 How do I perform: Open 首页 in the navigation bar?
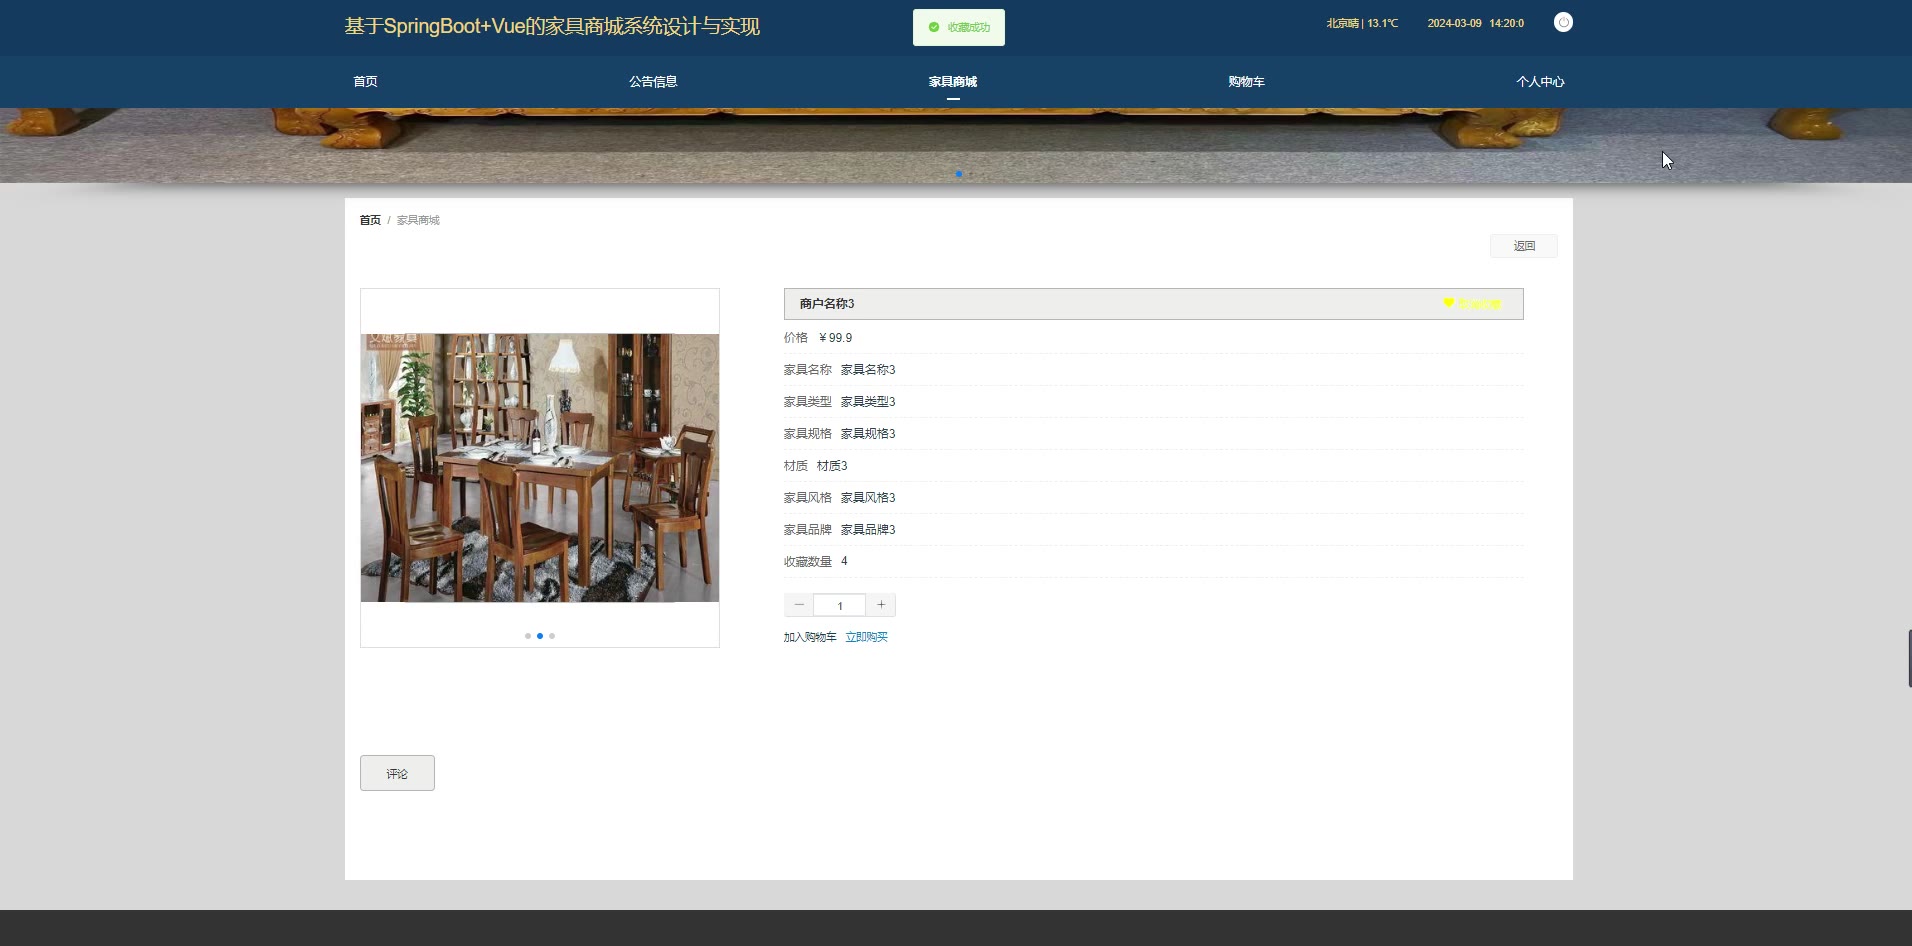click(365, 82)
